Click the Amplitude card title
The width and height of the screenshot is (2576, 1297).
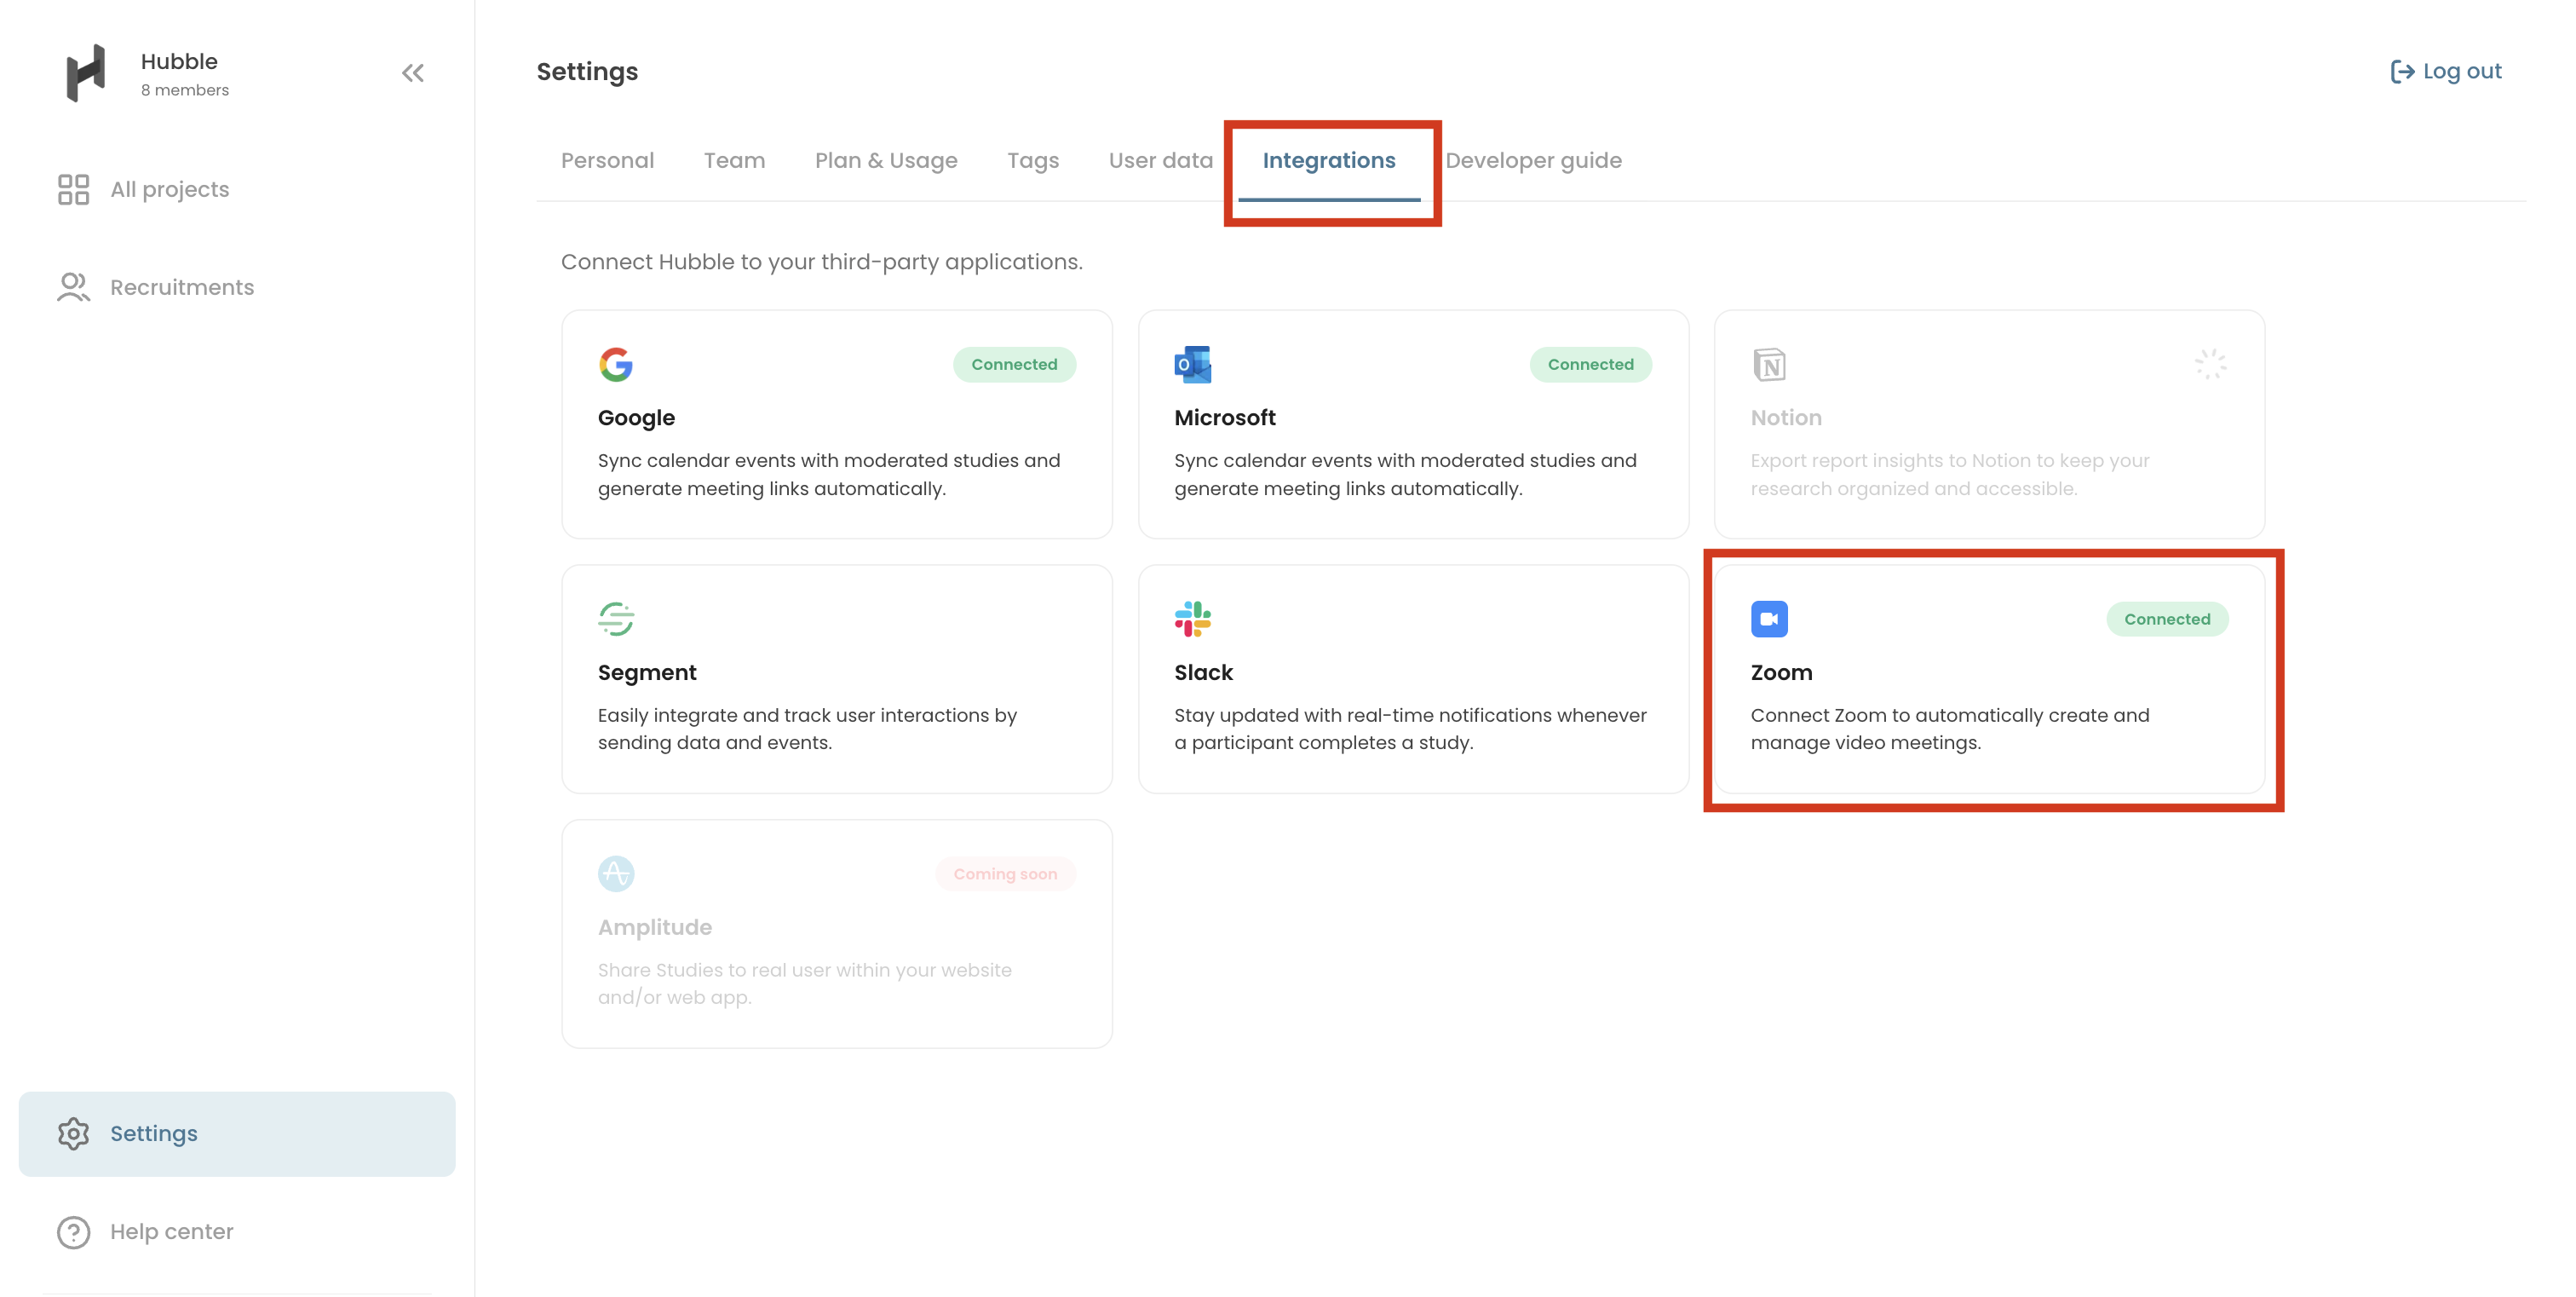click(x=654, y=927)
